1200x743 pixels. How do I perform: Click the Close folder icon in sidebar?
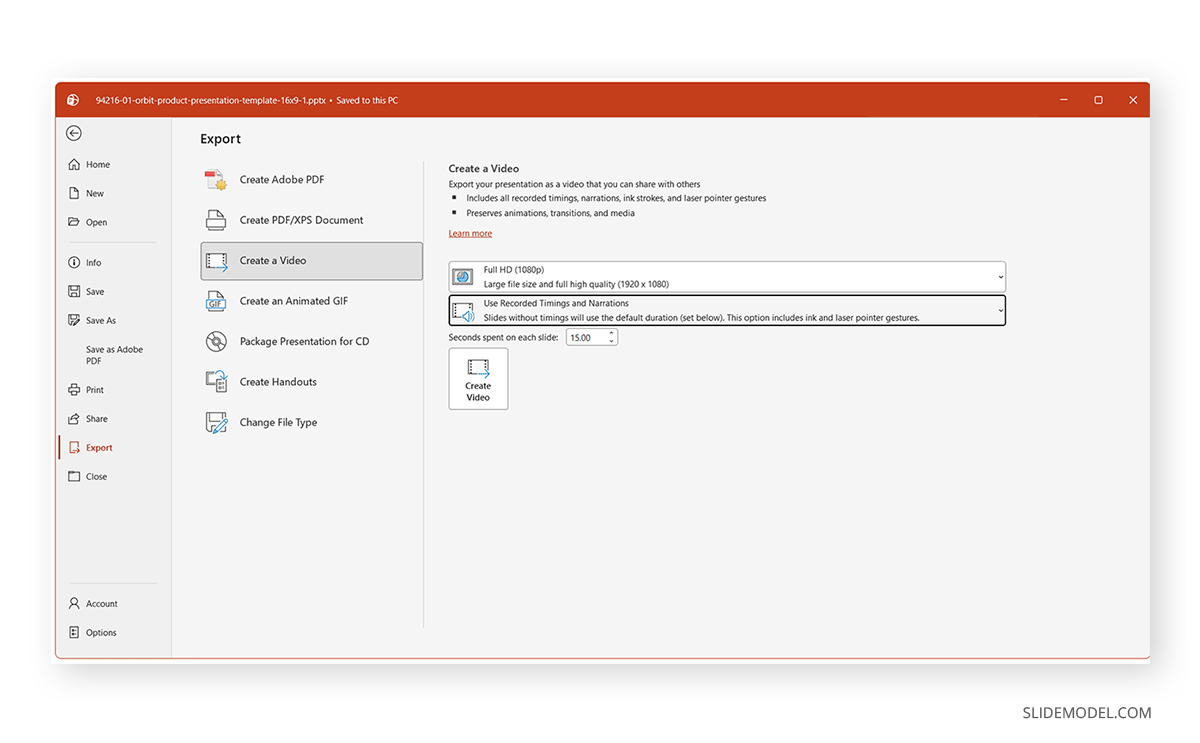(x=74, y=476)
